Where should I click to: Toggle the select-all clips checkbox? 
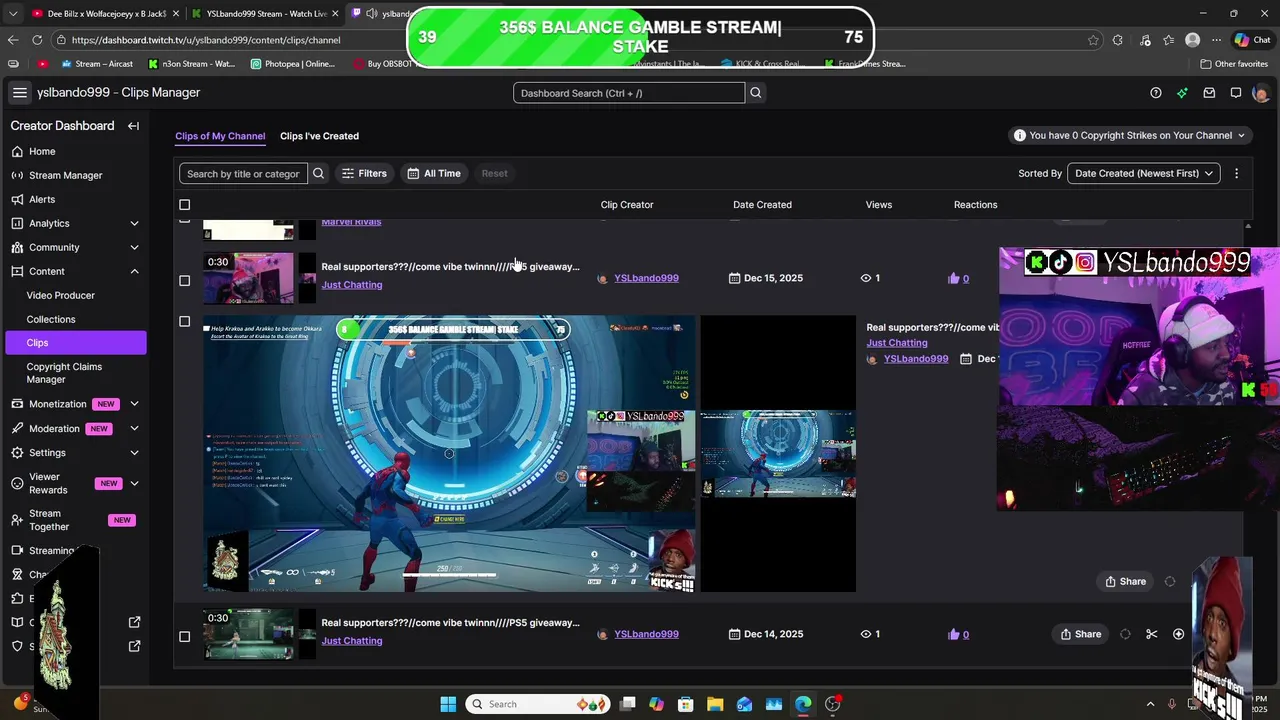pos(184,205)
